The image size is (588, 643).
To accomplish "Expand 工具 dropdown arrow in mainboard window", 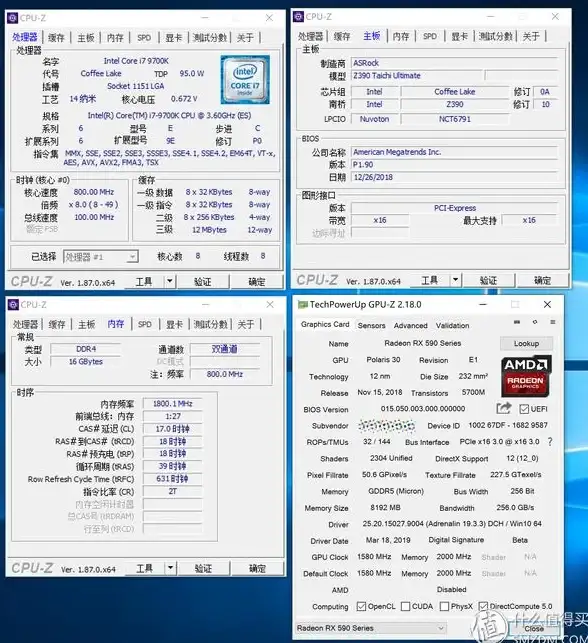I will tap(456, 280).
